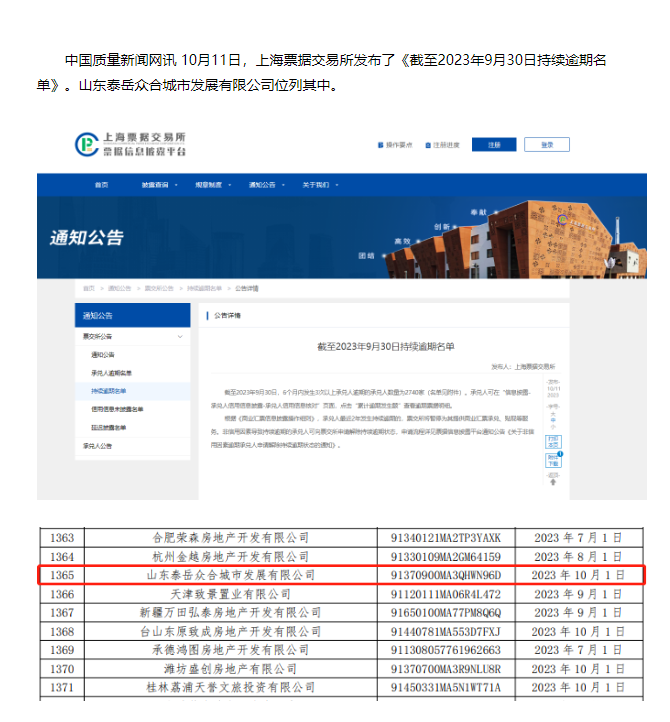670x722 pixels.
Task: Expand the arrow beside 规章制度
Action: tap(230, 185)
